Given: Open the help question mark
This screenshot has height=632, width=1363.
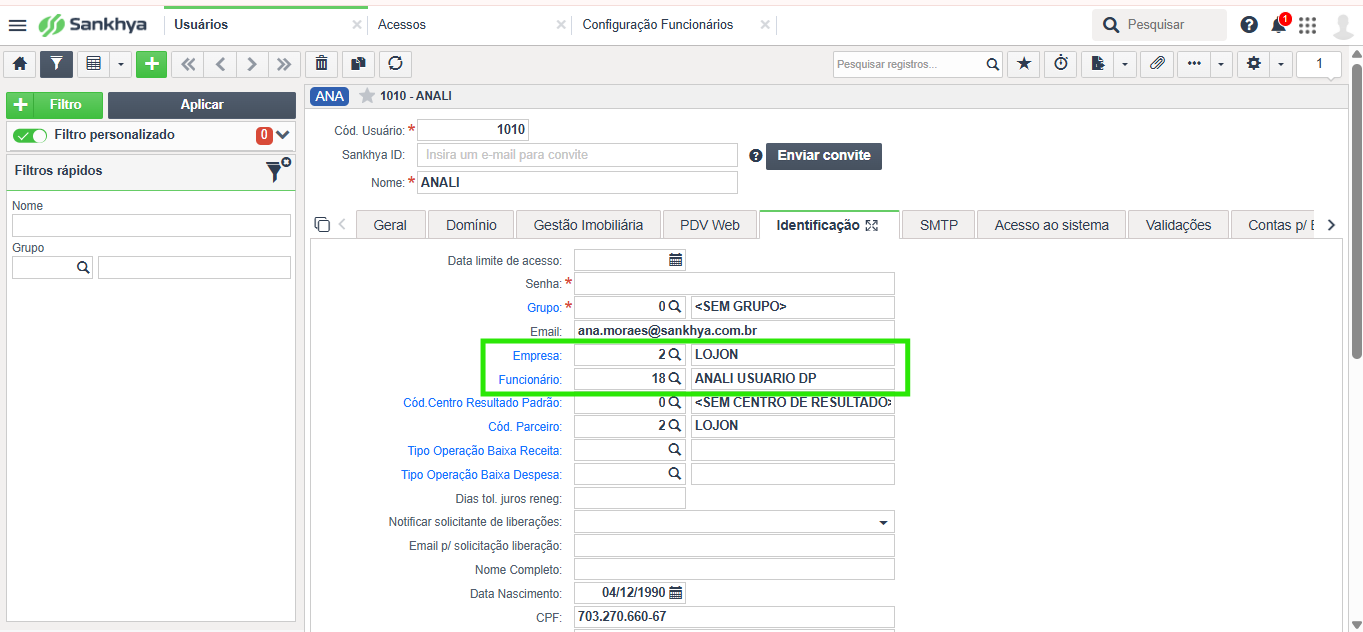Looking at the screenshot, I should [x=1248, y=24].
